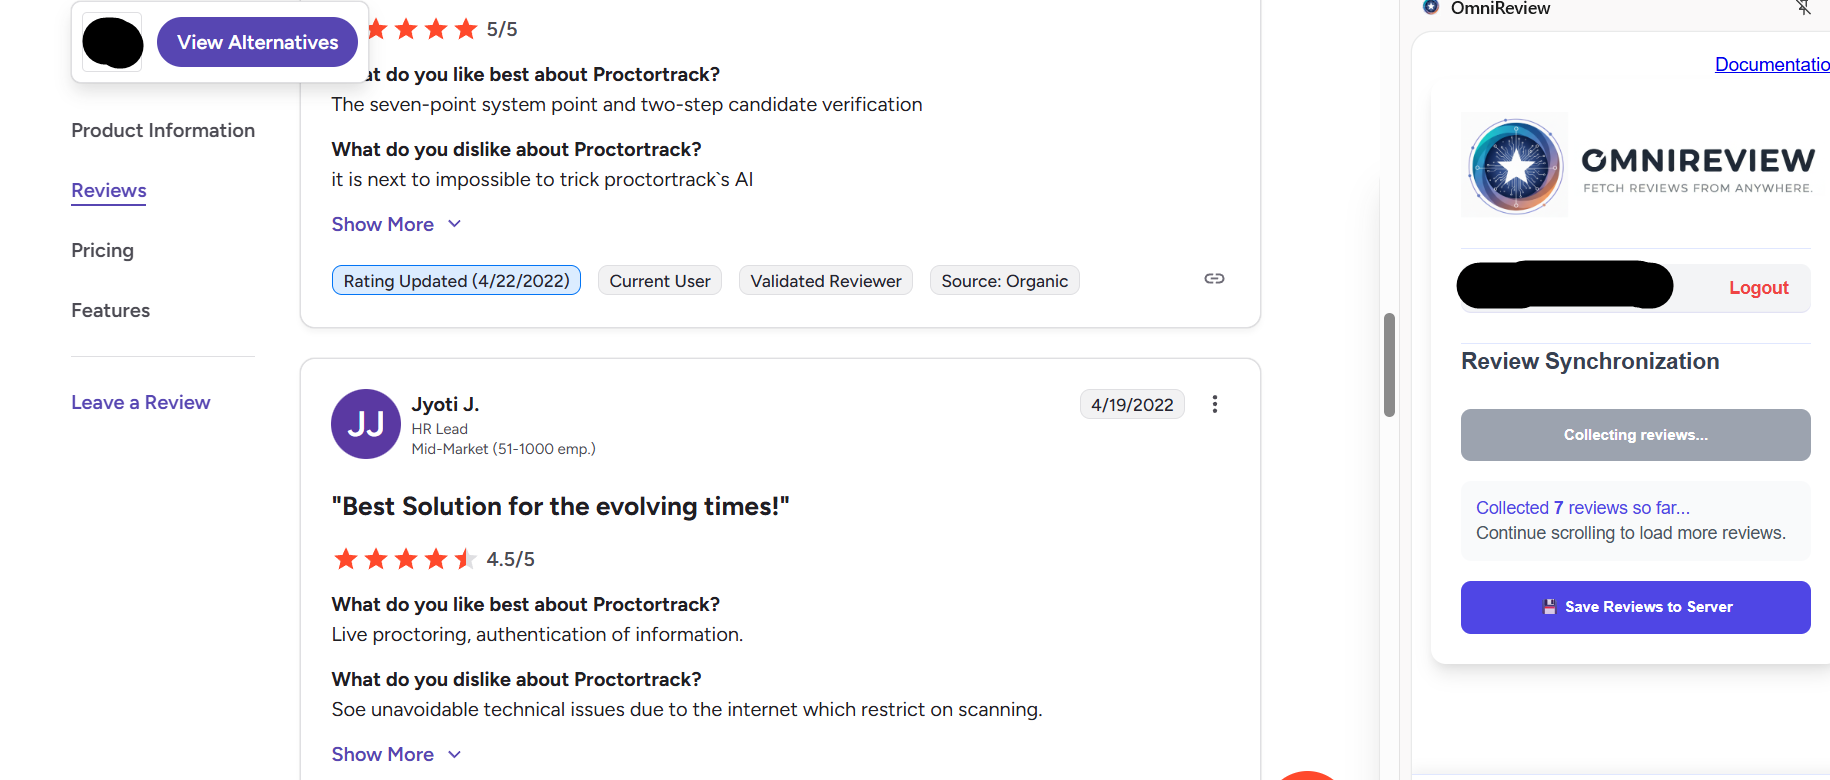The image size is (1830, 780).
Task: Click the 4.5 star rating stars
Action: tap(405, 559)
